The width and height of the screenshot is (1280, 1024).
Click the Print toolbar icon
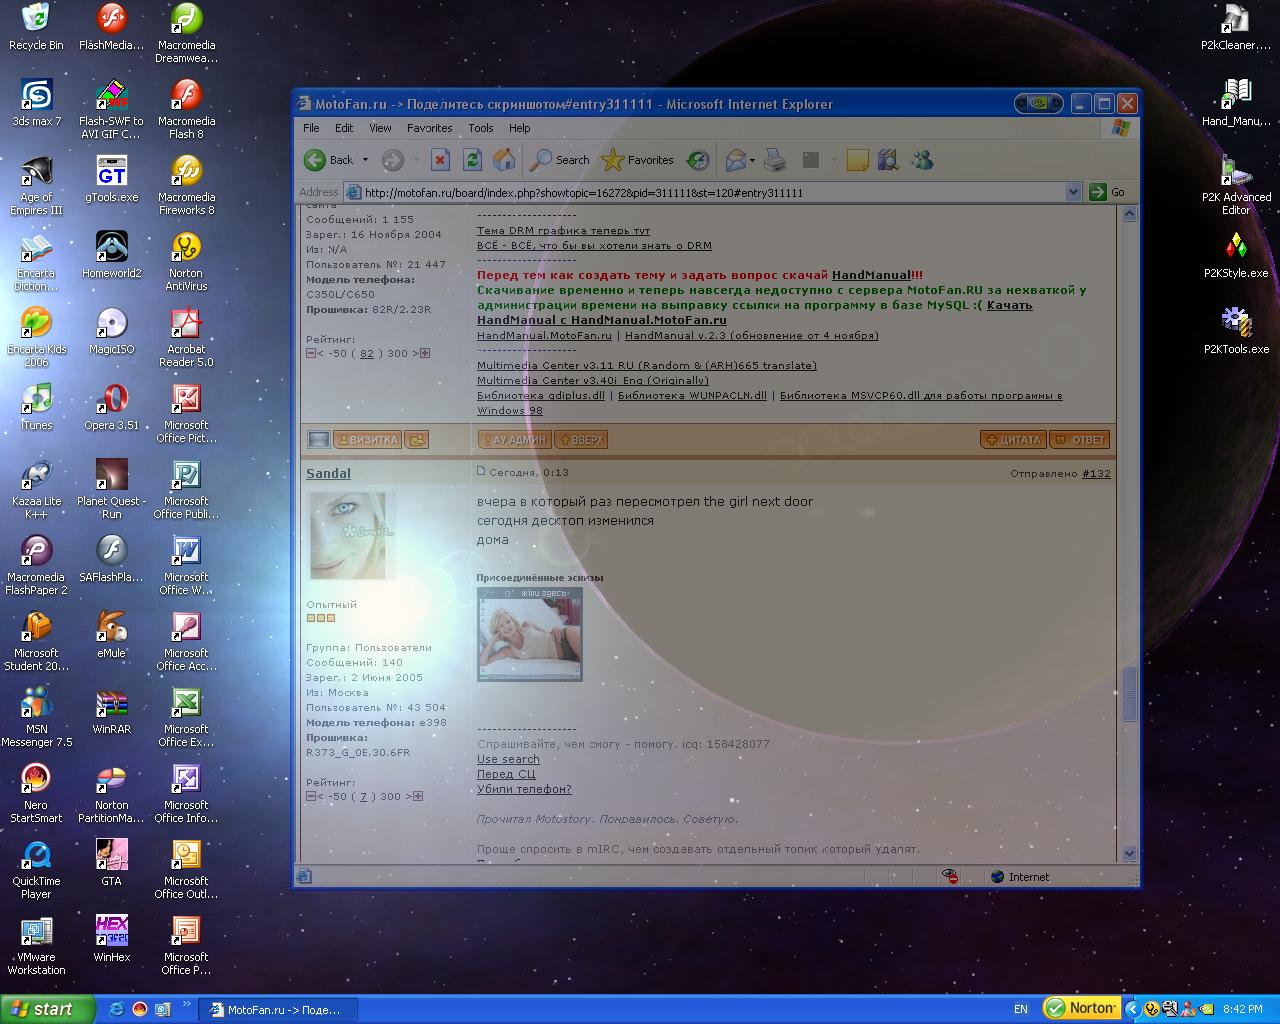(775, 160)
